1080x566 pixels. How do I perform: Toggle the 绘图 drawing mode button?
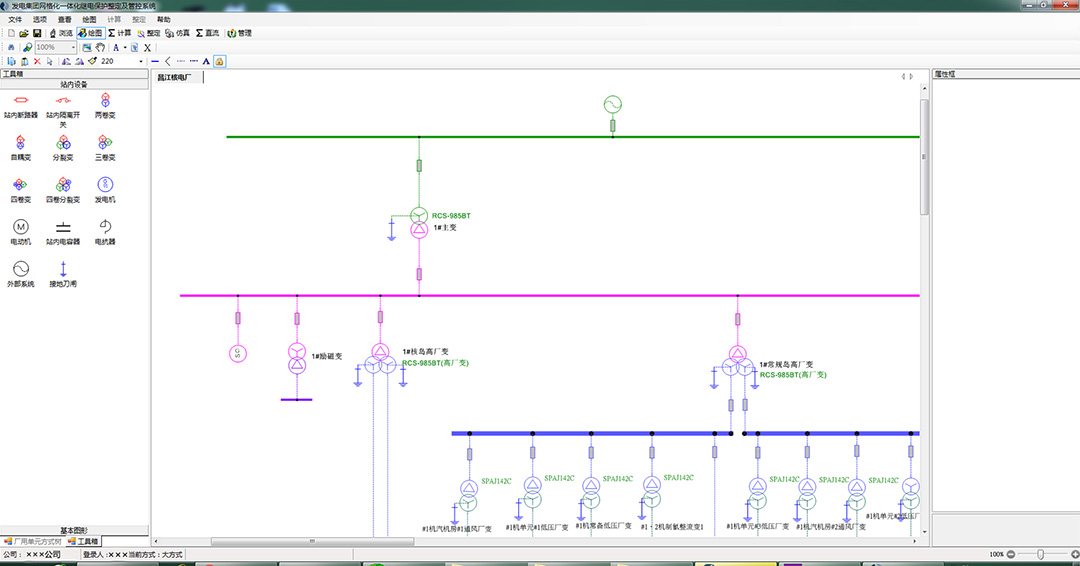(x=90, y=33)
